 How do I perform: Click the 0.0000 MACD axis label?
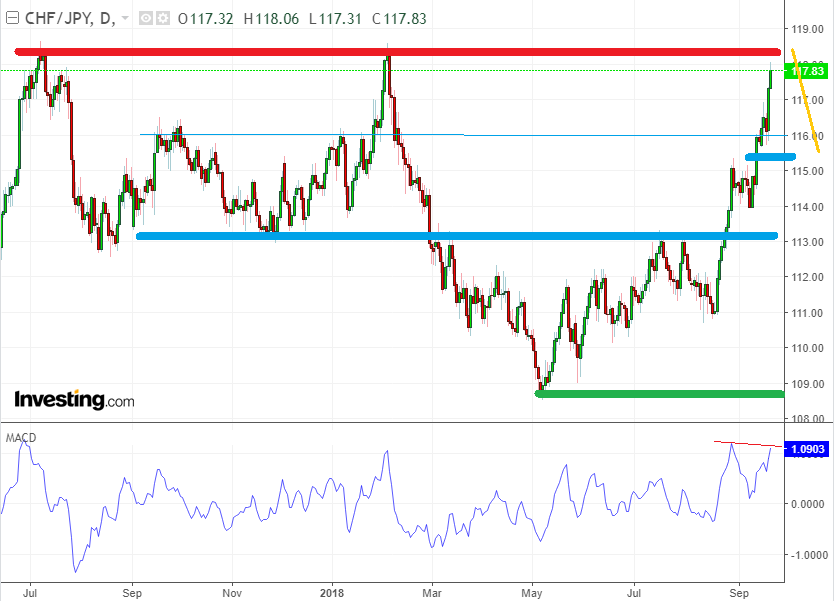click(809, 504)
